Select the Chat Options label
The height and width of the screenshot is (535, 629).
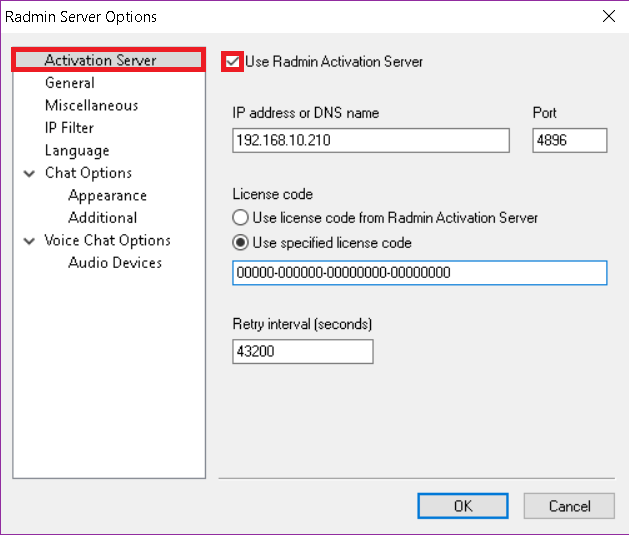coord(88,173)
